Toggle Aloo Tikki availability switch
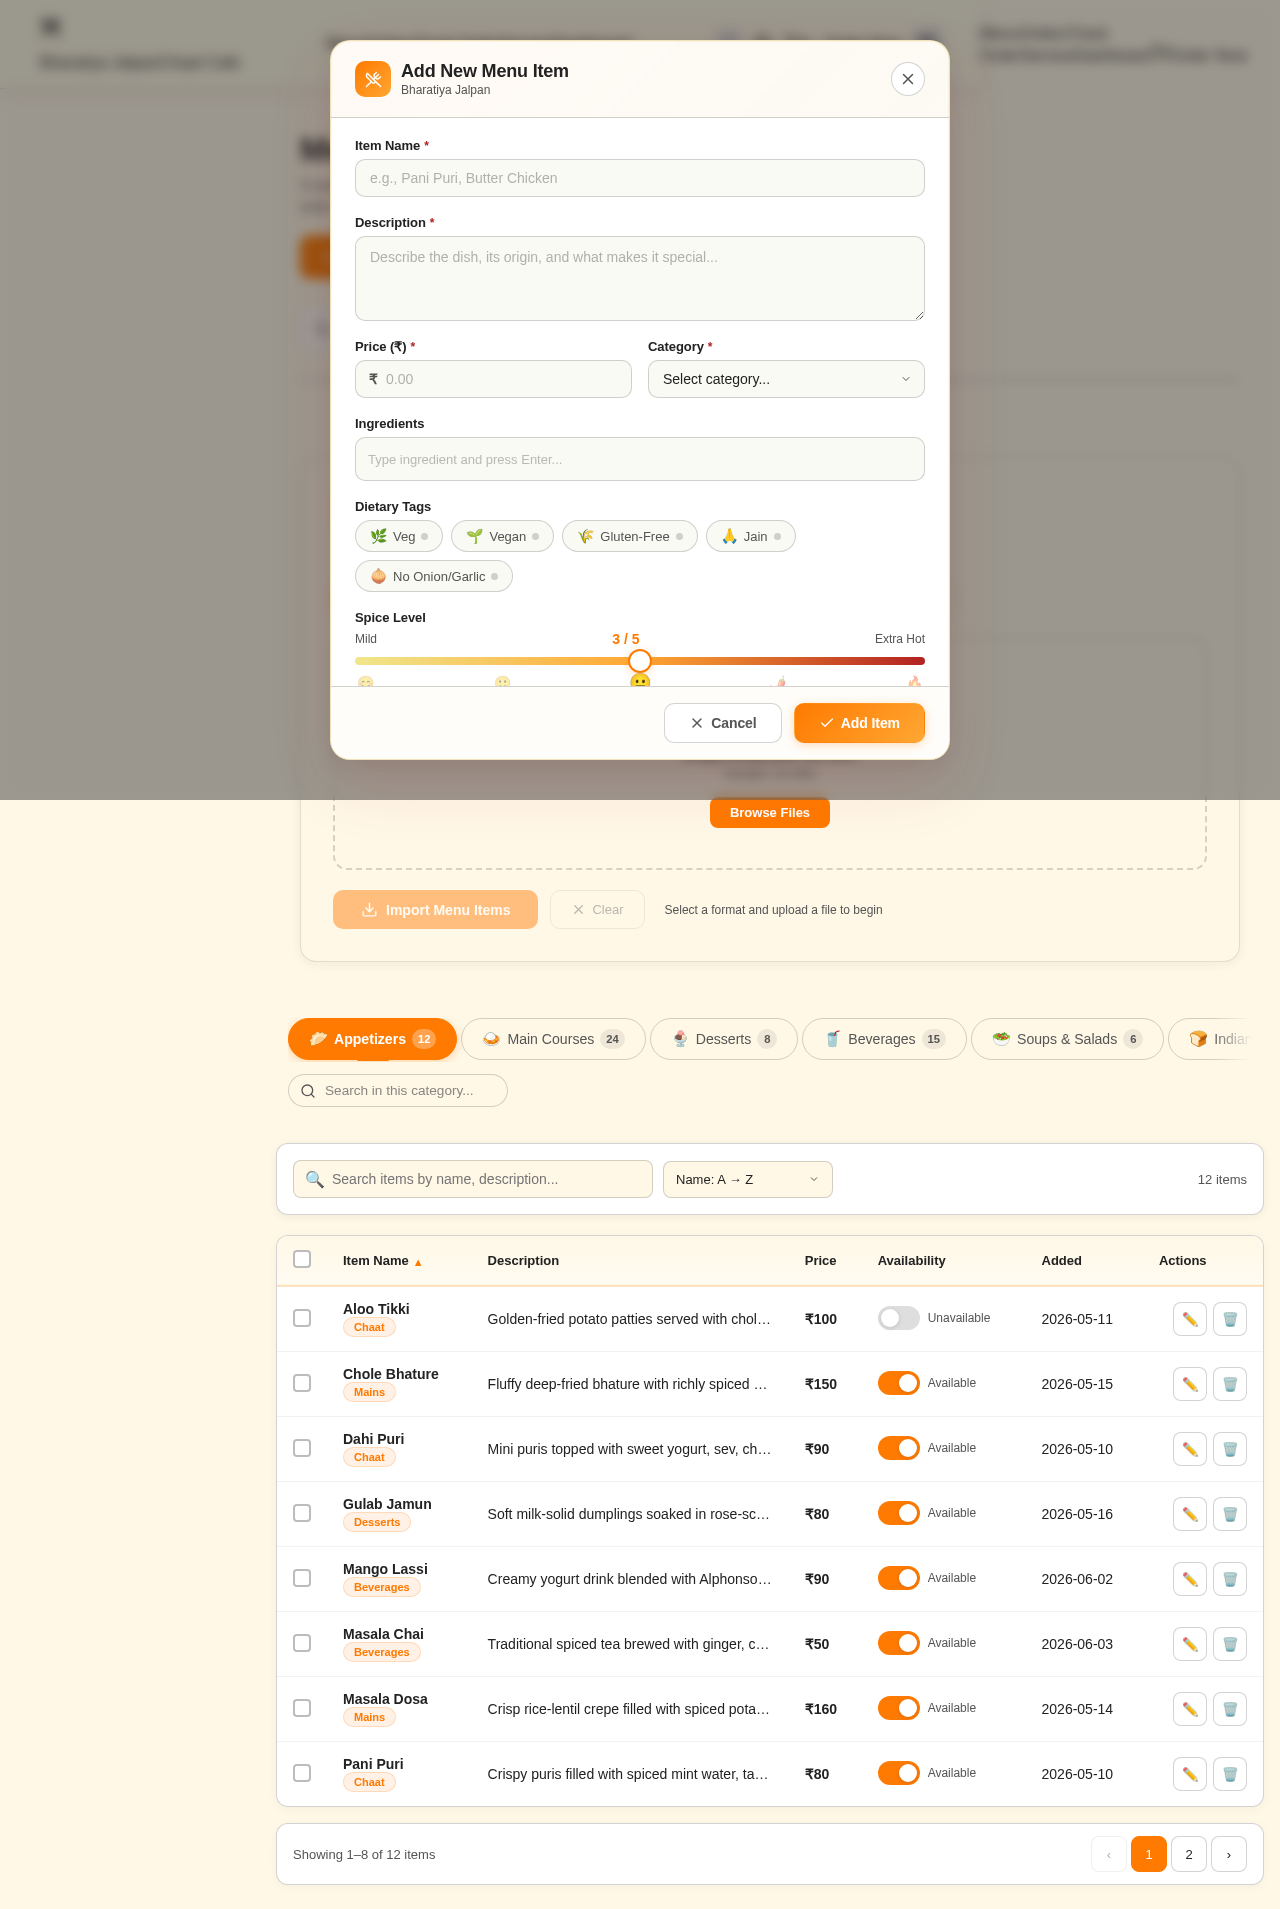Screen dimensions: 1280x1909 pos(898,1318)
